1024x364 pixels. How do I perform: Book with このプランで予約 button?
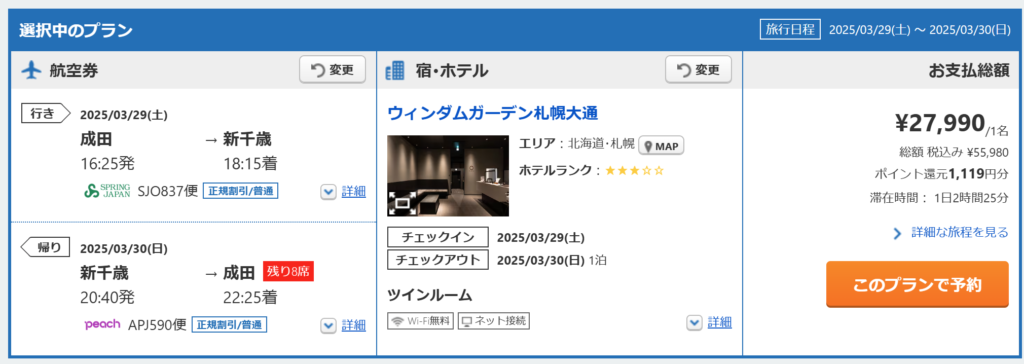tap(917, 284)
